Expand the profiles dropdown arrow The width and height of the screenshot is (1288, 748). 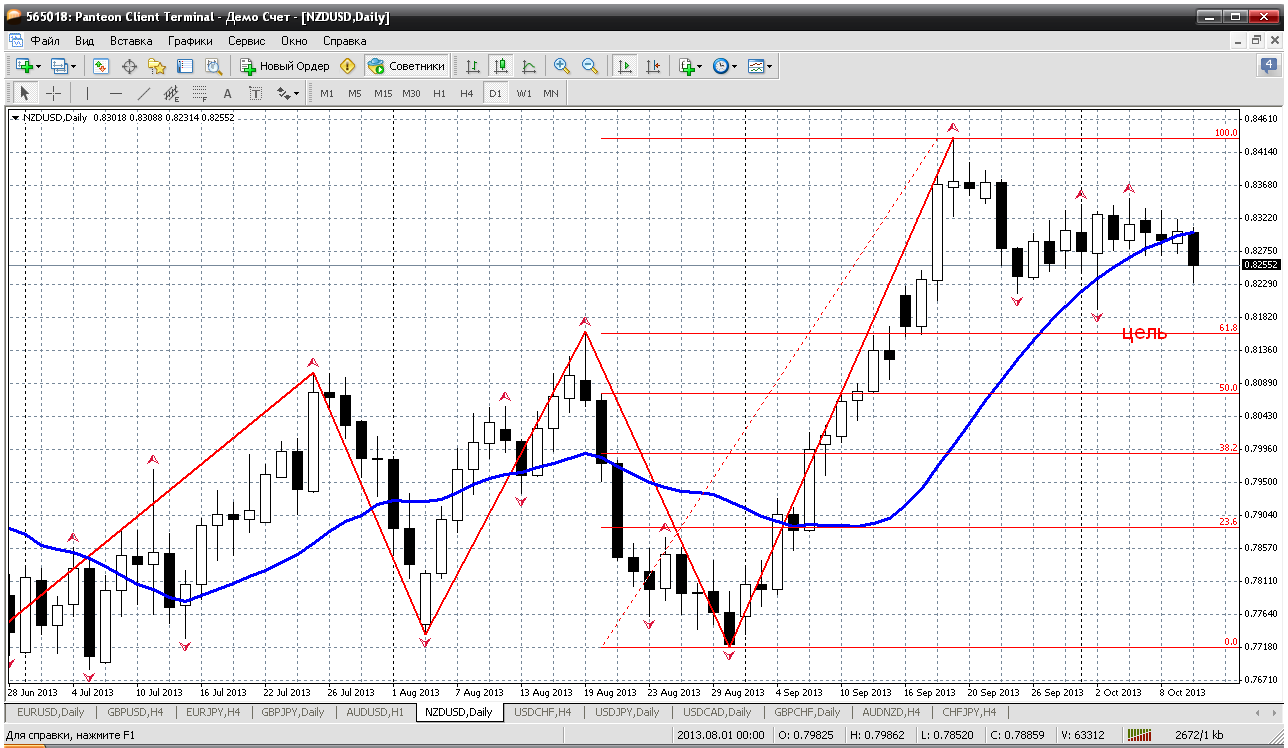coord(73,66)
